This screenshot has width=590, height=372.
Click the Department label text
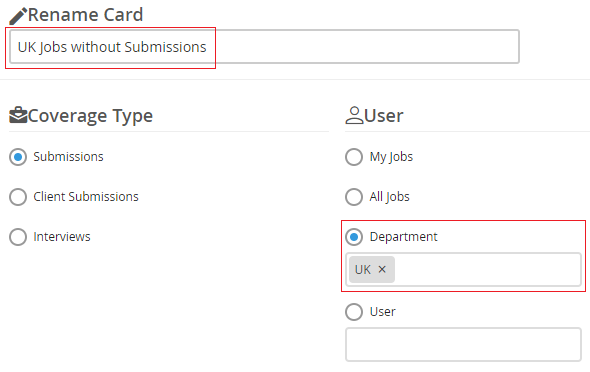click(x=403, y=237)
